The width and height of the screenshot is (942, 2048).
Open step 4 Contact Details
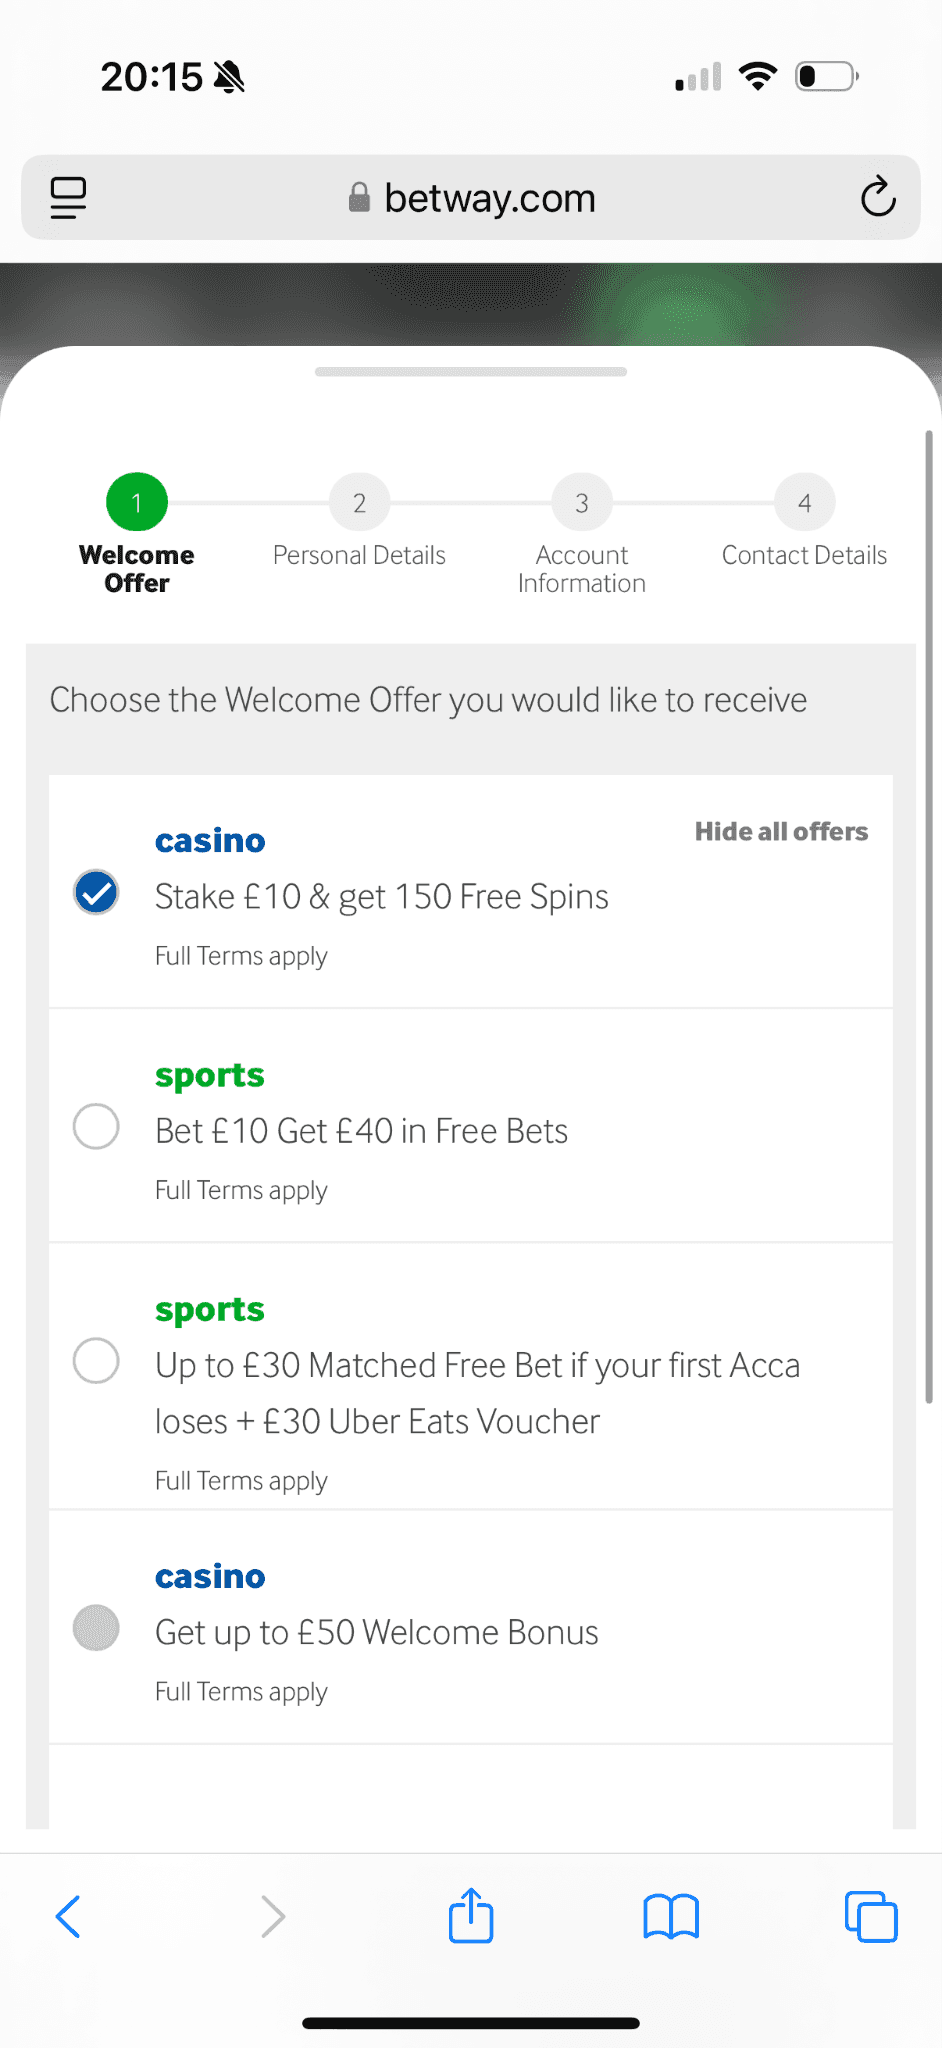pyautogui.click(x=804, y=503)
